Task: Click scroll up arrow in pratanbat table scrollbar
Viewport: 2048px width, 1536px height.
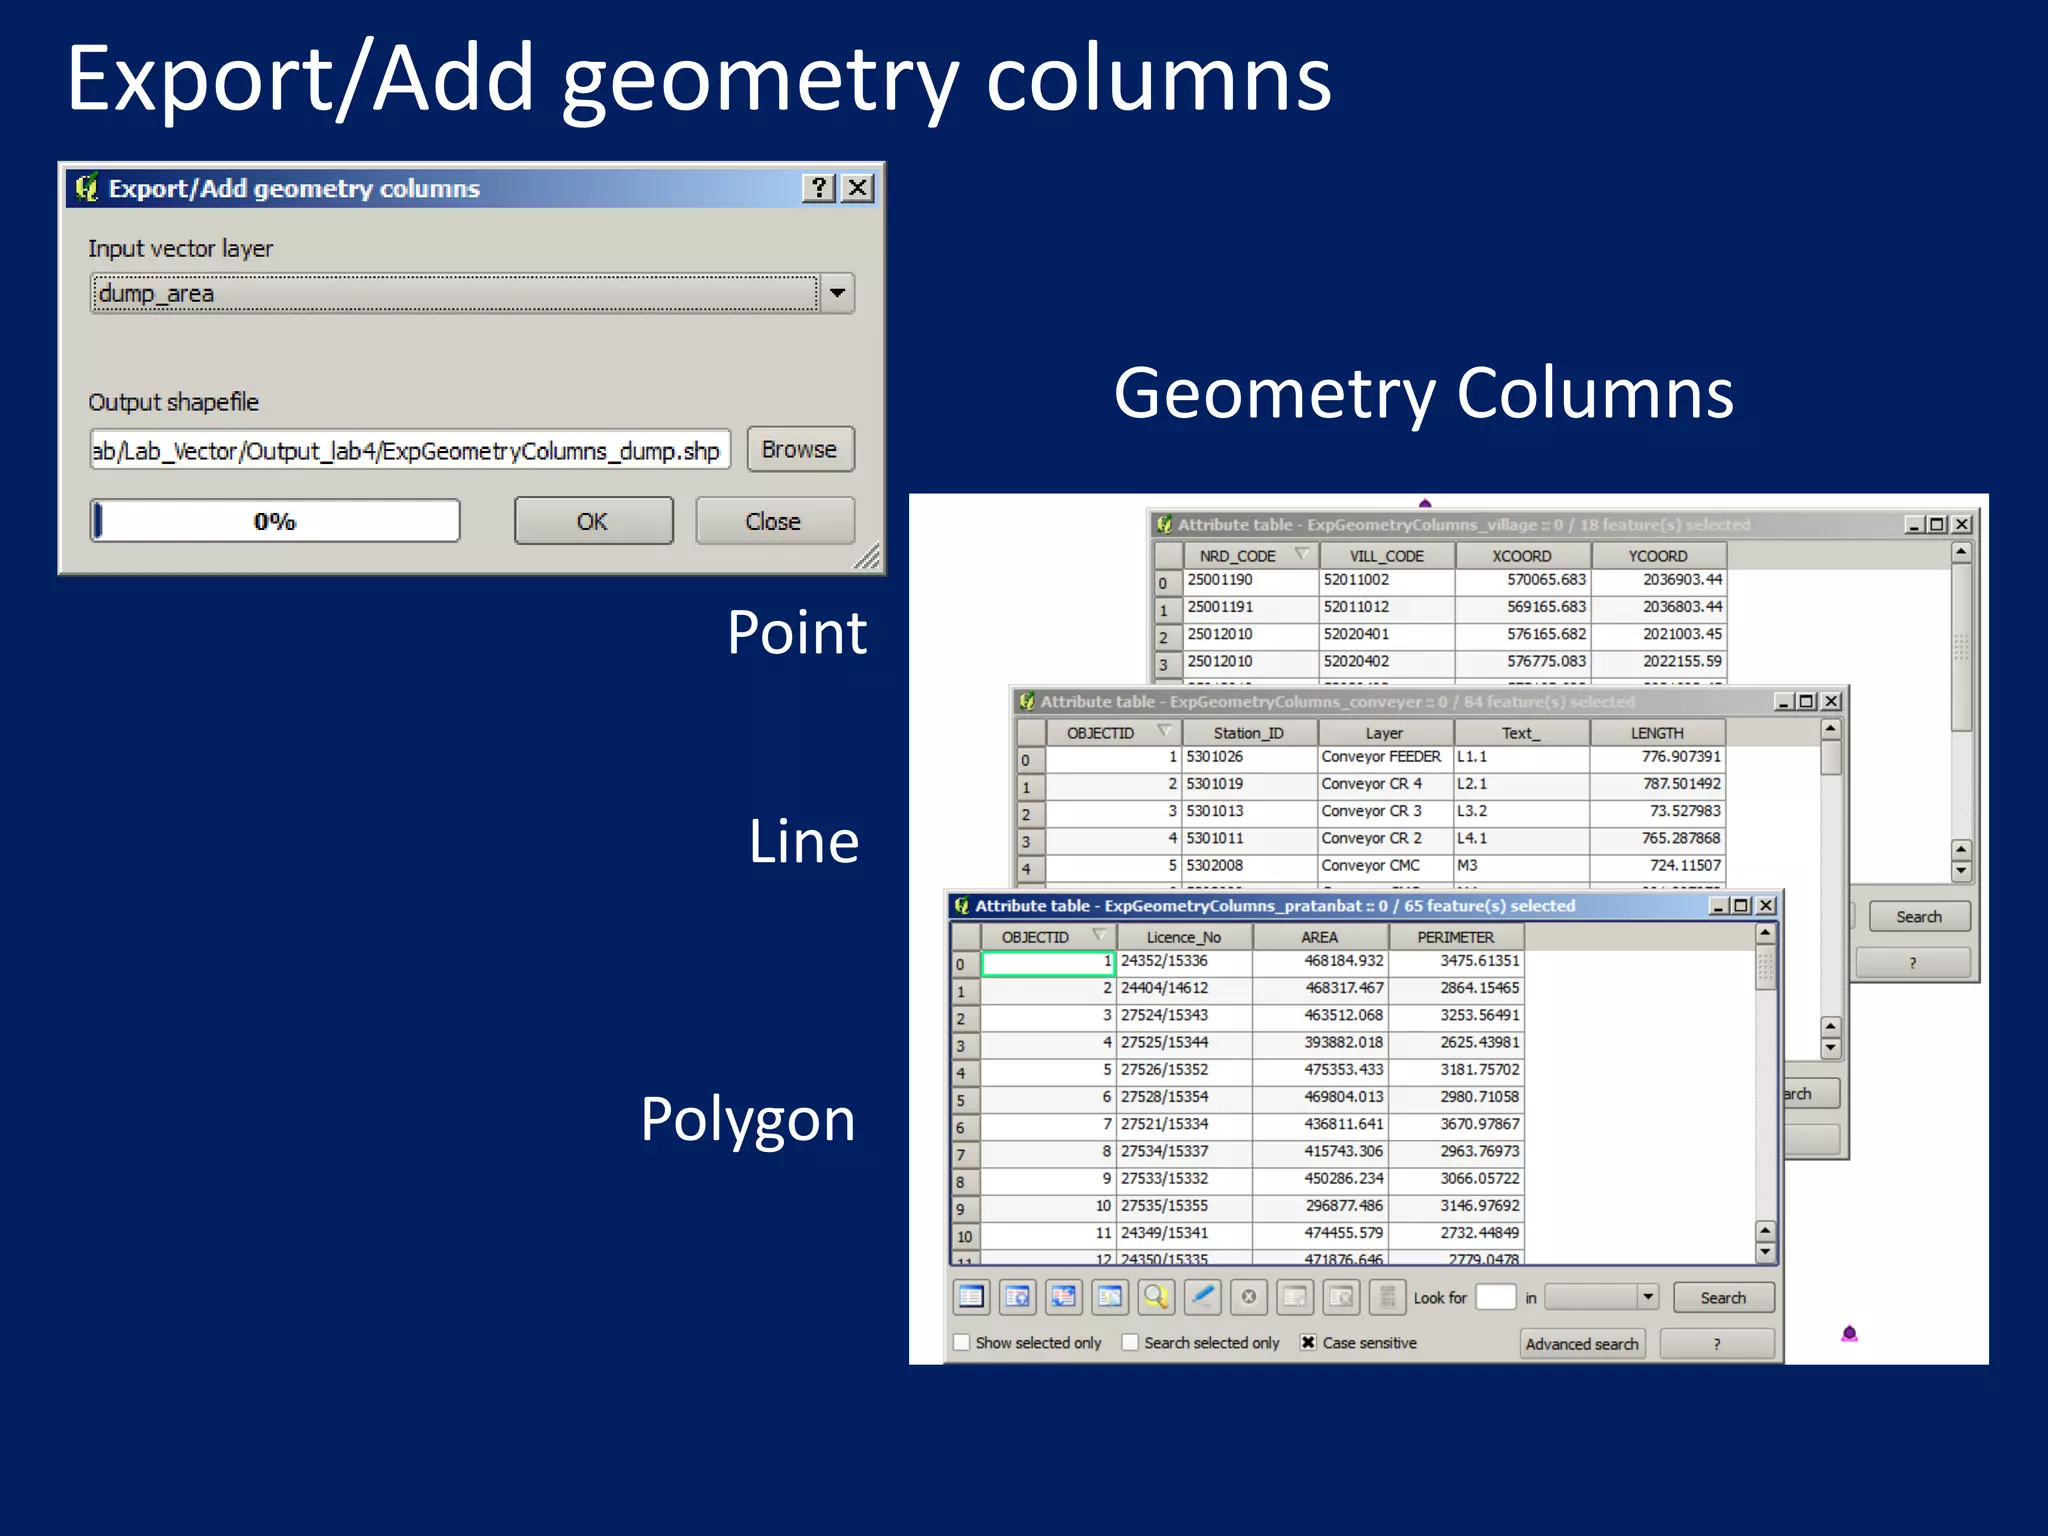Action: coord(1765,933)
